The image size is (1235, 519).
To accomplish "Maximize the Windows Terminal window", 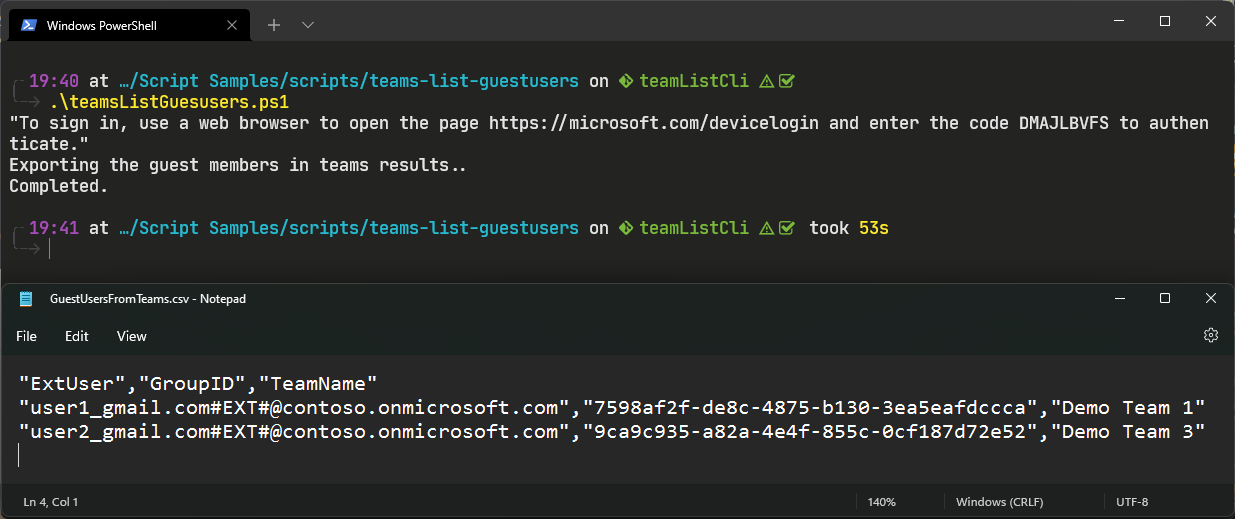I will tap(1165, 21).
